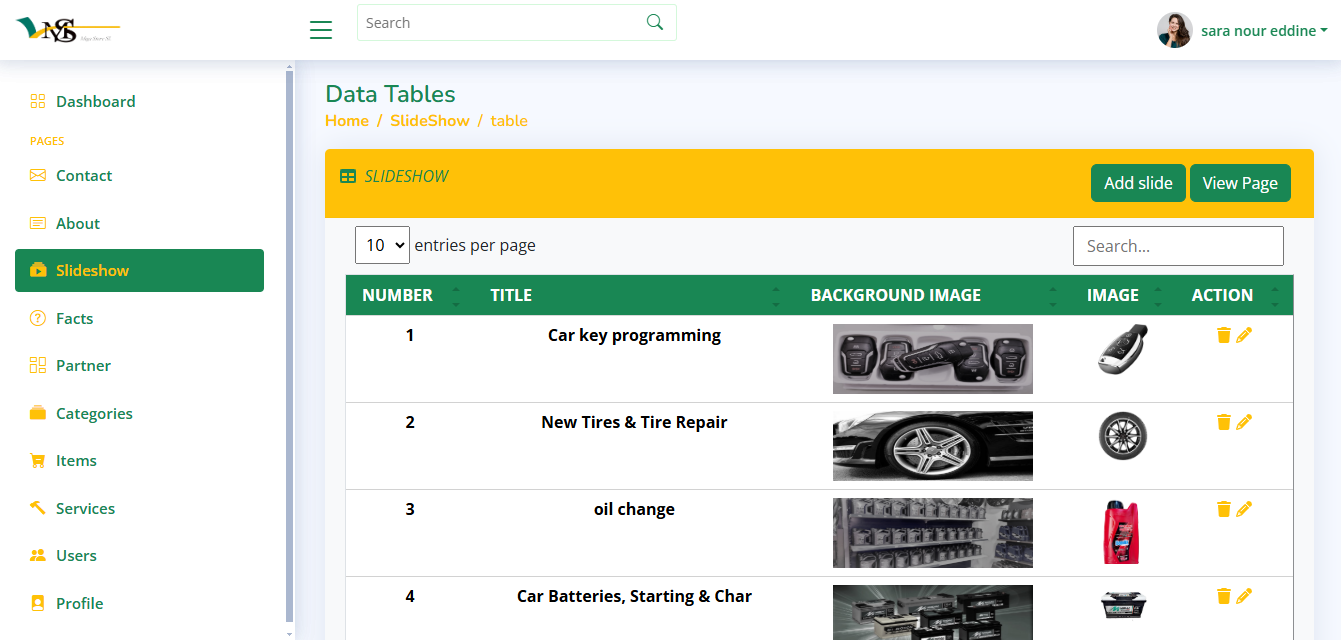The image size is (1341, 640).
Task: Click the Add slide button
Action: click(x=1138, y=183)
